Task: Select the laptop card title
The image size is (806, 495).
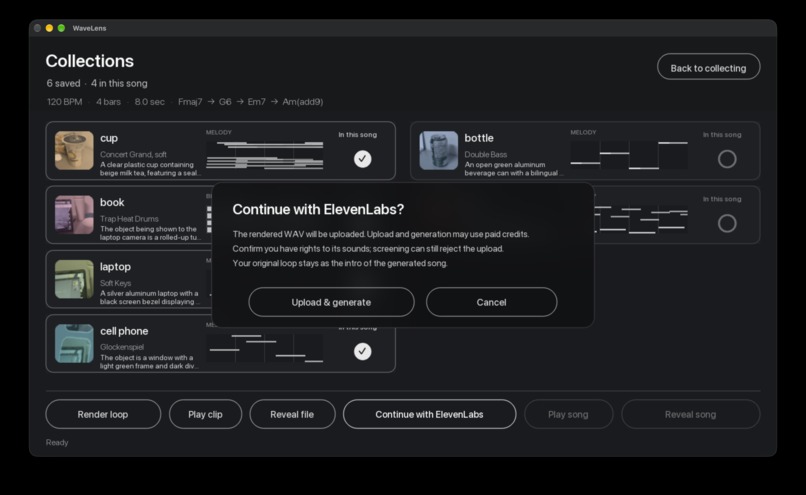Action: tap(115, 267)
